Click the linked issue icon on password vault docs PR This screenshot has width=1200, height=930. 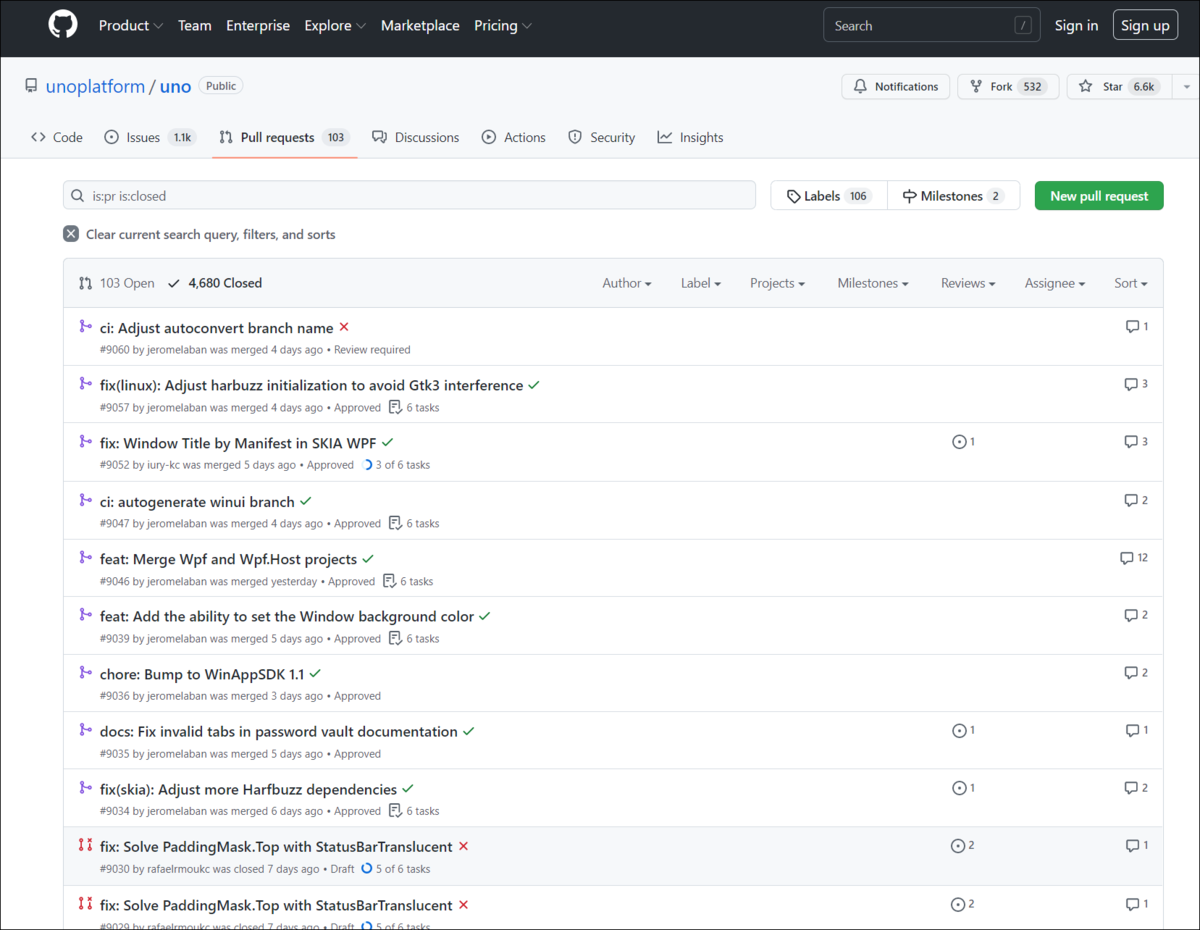tap(959, 731)
